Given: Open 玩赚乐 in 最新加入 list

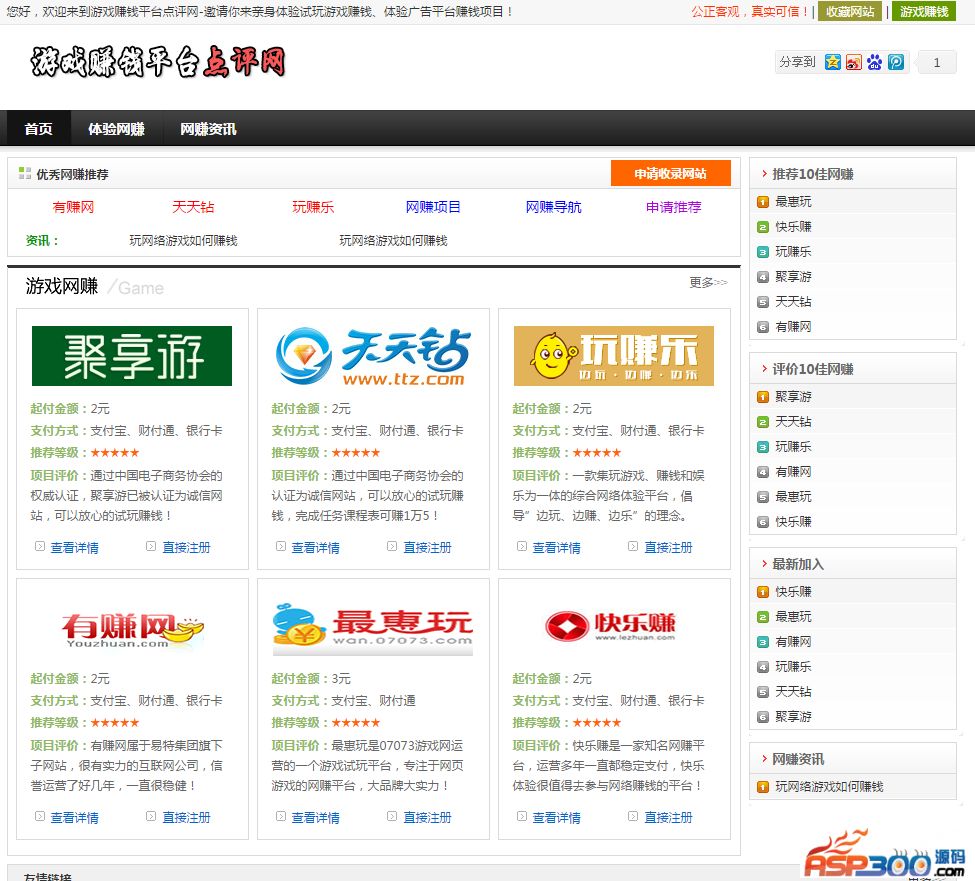Looking at the screenshot, I should coord(793,667).
